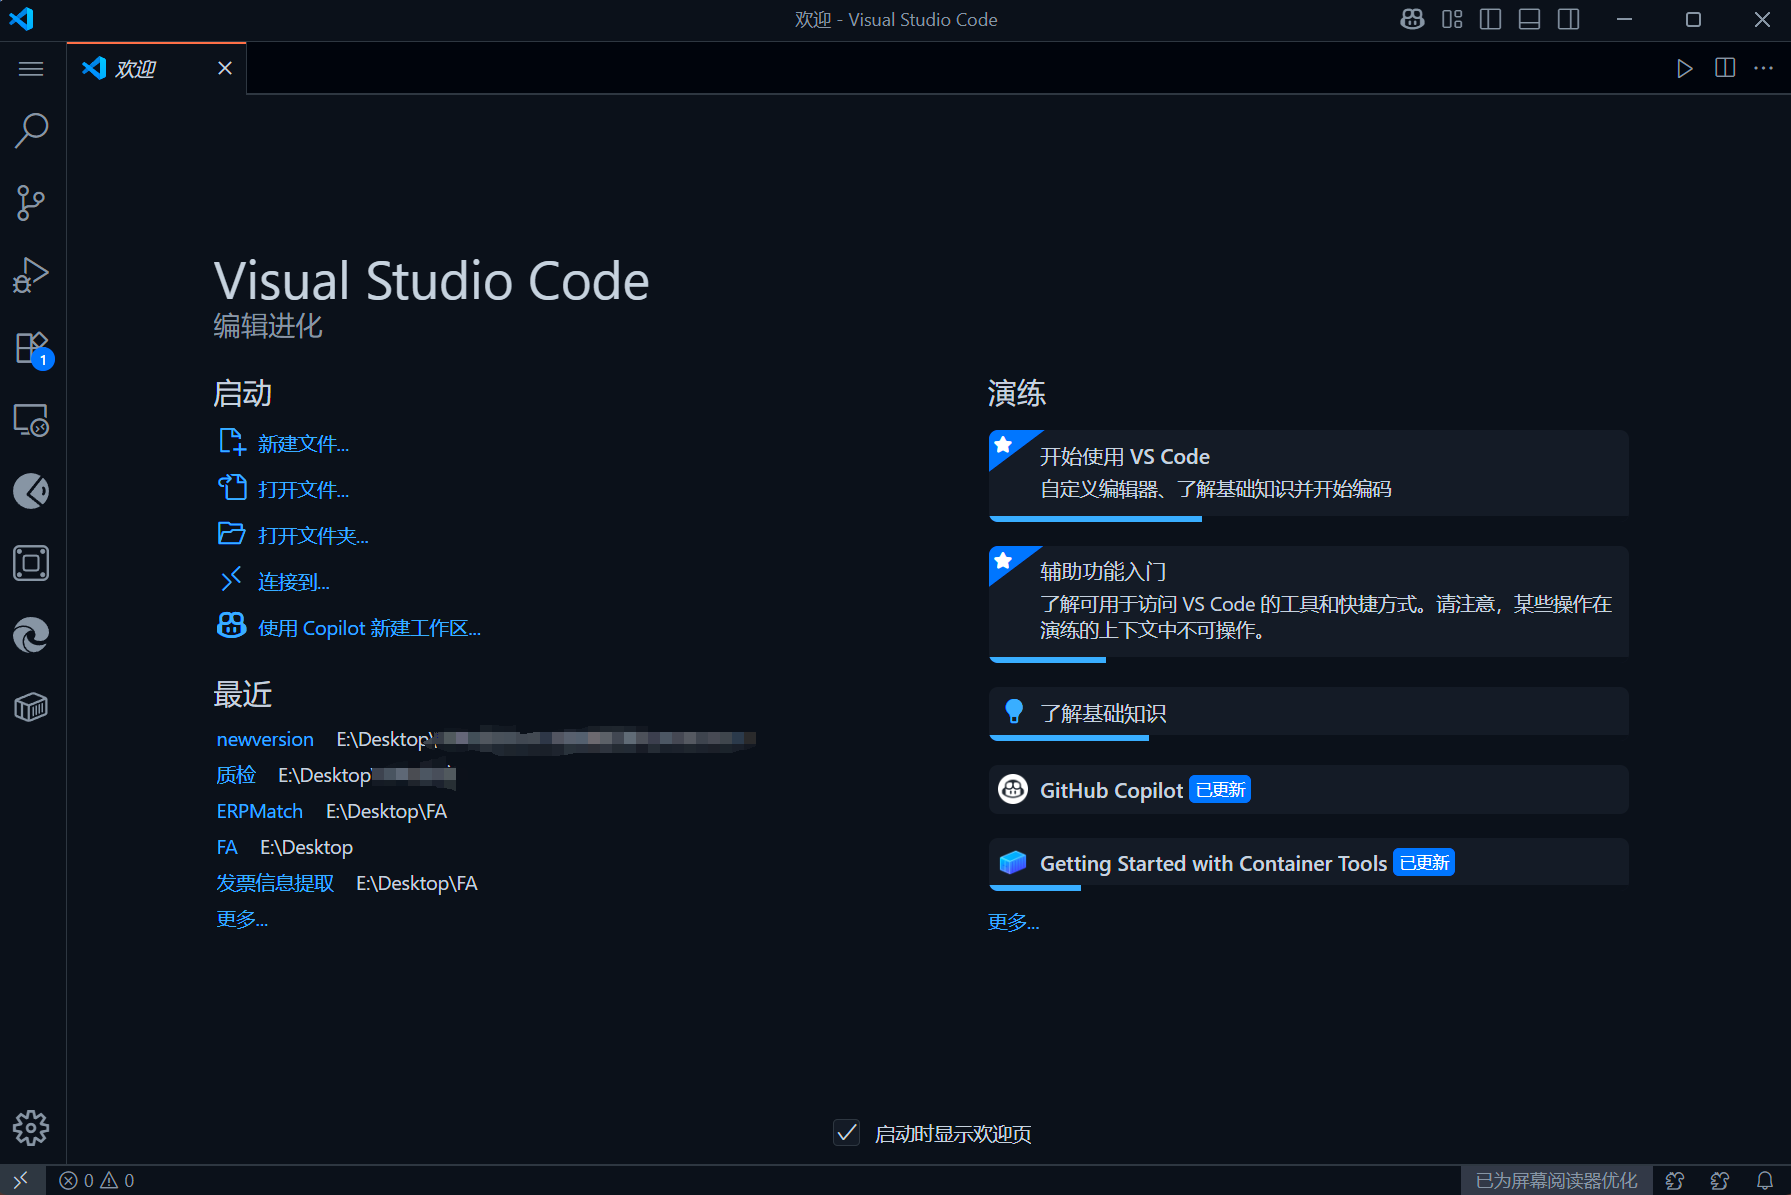Click the folder icon beside 打开文件夹
This screenshot has height=1195, width=1791.
231,534
